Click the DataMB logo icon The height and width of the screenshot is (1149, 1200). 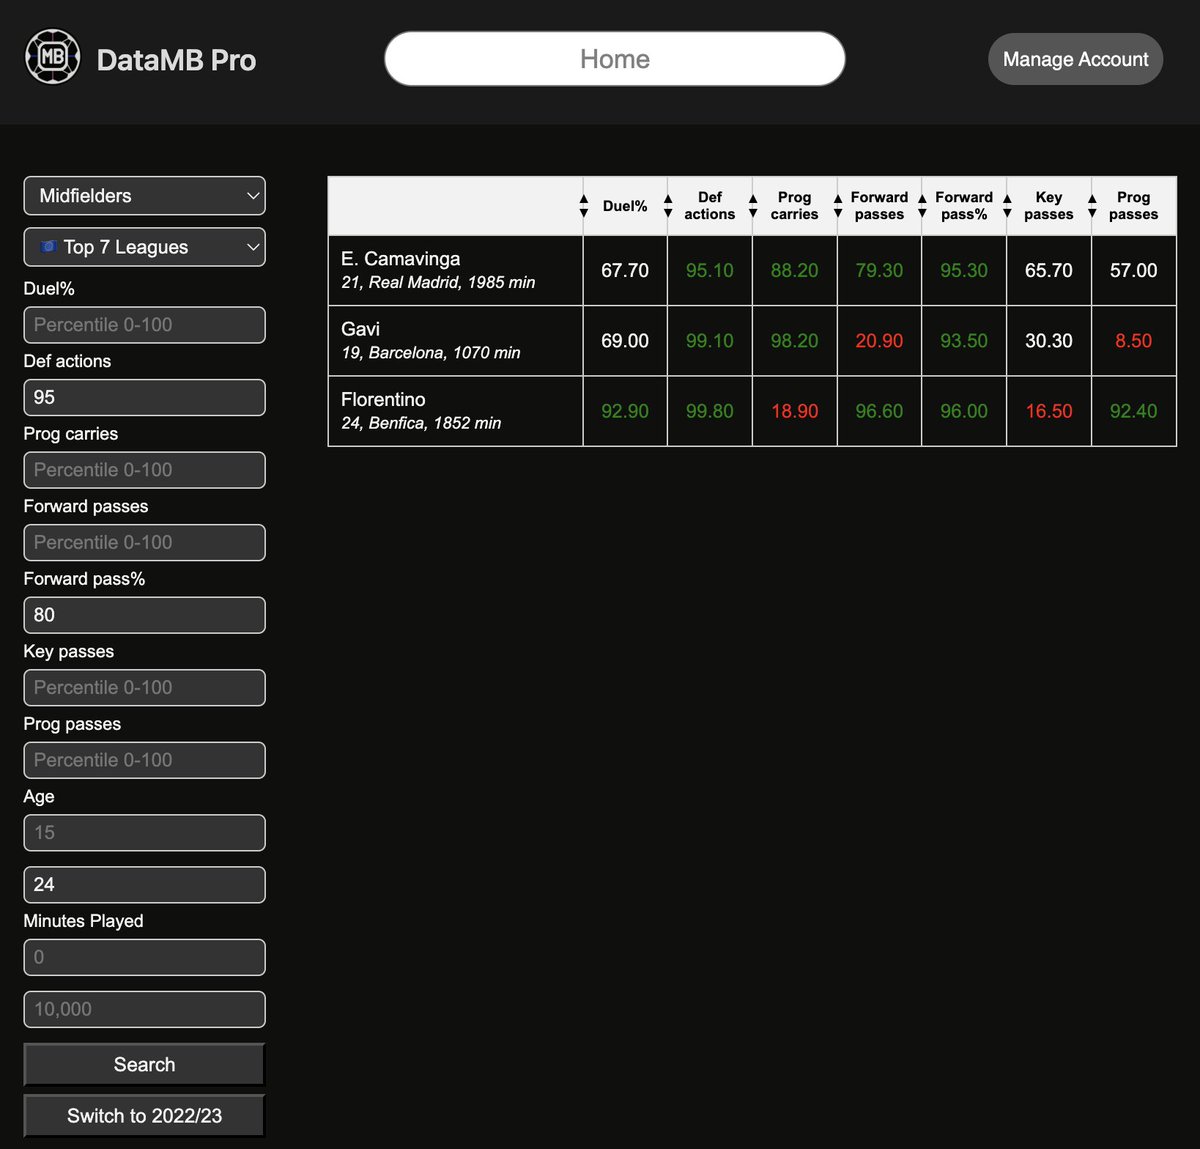(x=52, y=57)
